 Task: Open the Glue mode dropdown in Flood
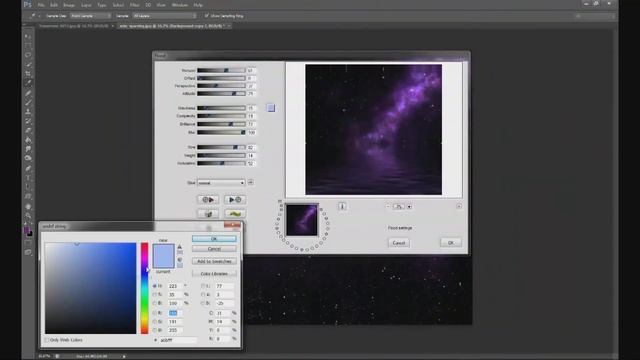[x=221, y=183]
